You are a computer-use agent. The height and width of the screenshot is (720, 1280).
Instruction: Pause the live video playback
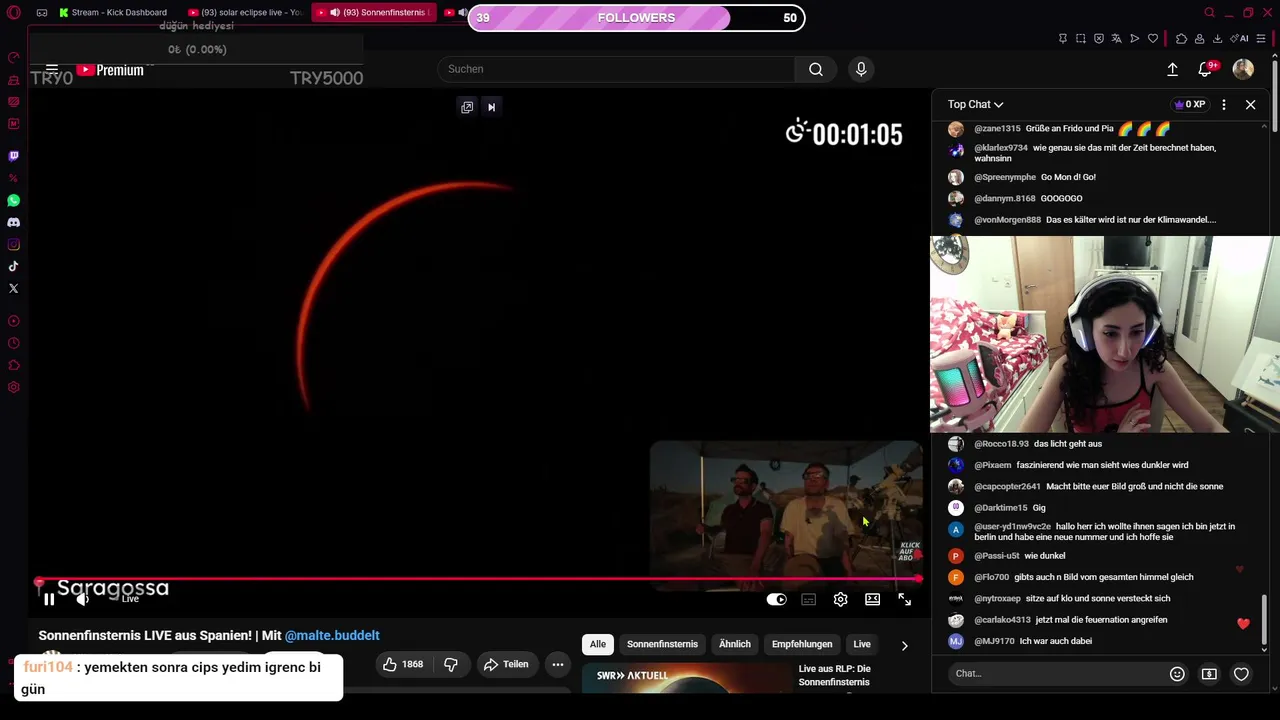(48, 599)
